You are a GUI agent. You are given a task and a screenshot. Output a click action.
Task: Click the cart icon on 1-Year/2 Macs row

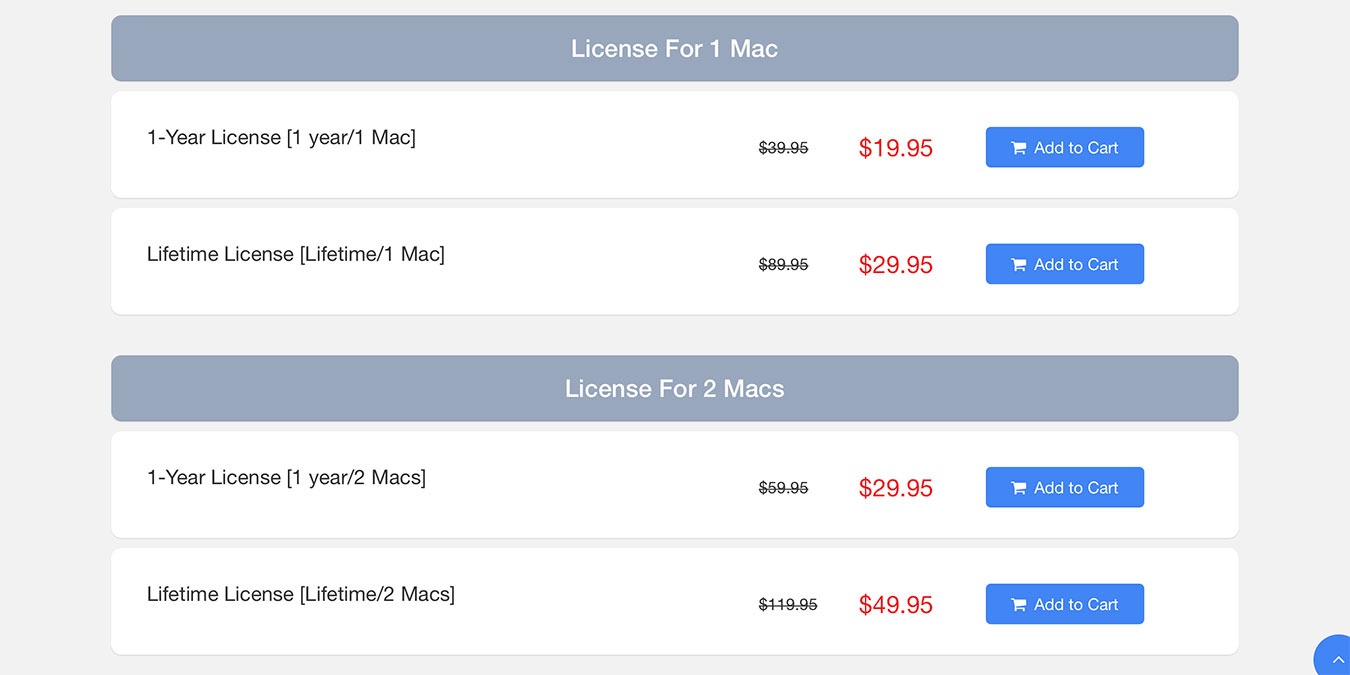point(1018,487)
